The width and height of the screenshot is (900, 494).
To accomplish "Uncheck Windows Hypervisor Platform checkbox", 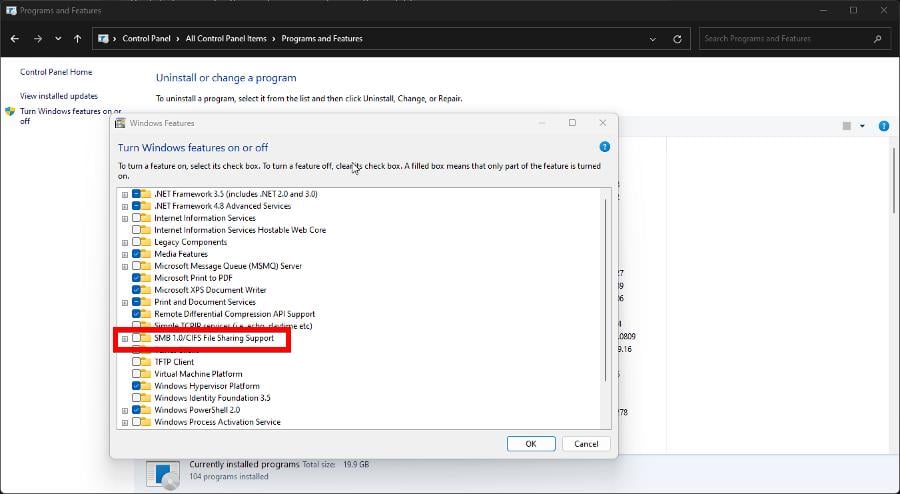I will point(136,386).
